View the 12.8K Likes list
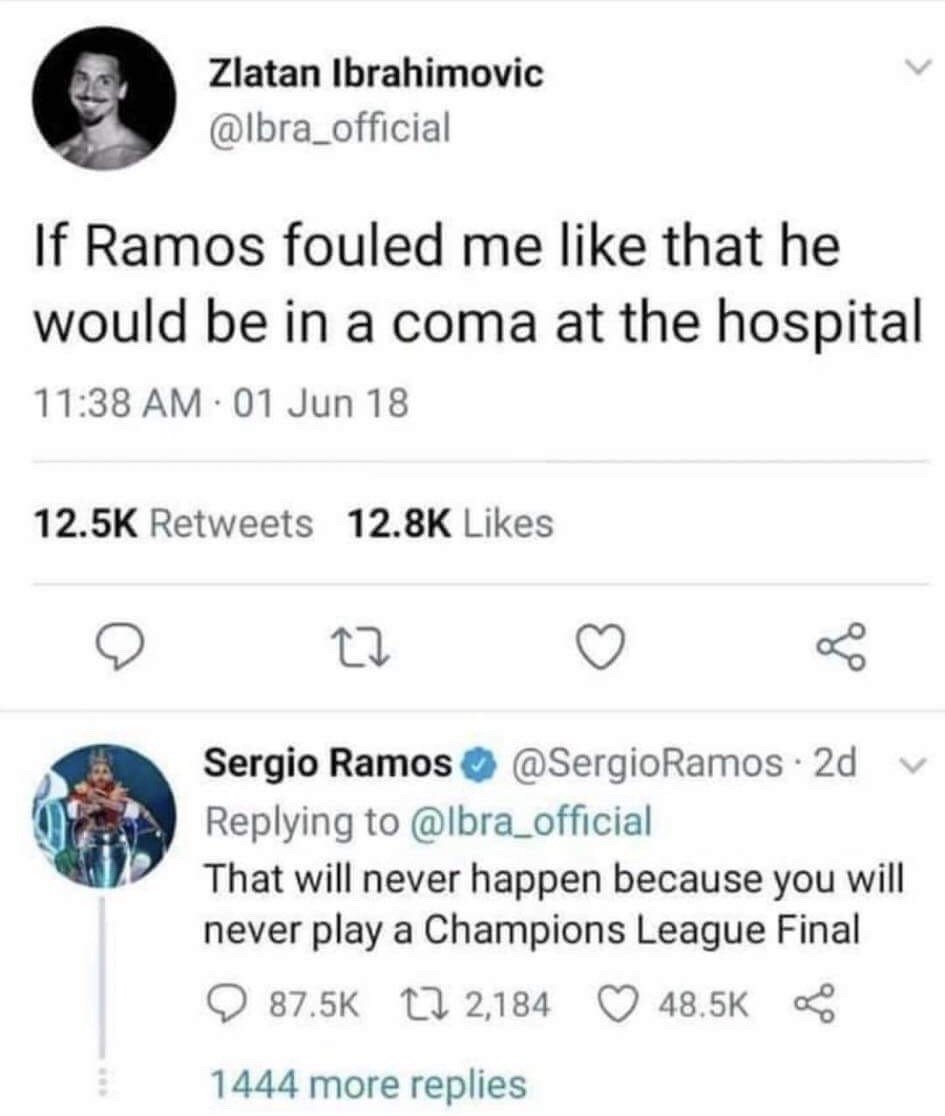The width and height of the screenshot is (945, 1116). pyautogui.click(x=450, y=524)
